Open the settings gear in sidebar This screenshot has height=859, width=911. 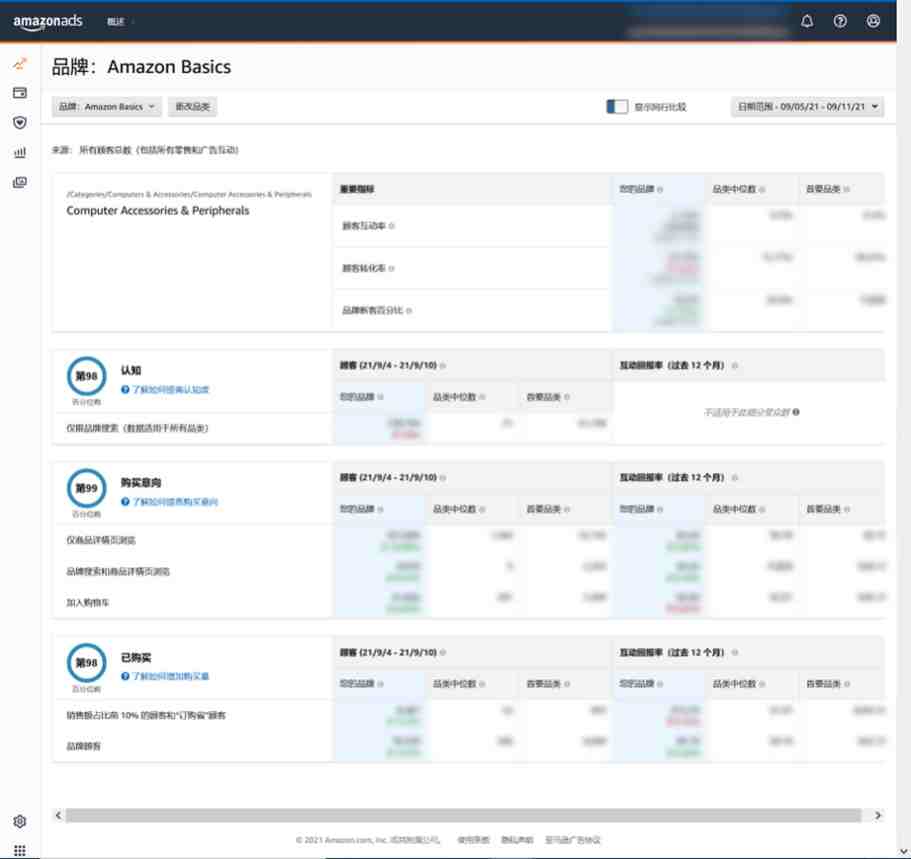20,821
